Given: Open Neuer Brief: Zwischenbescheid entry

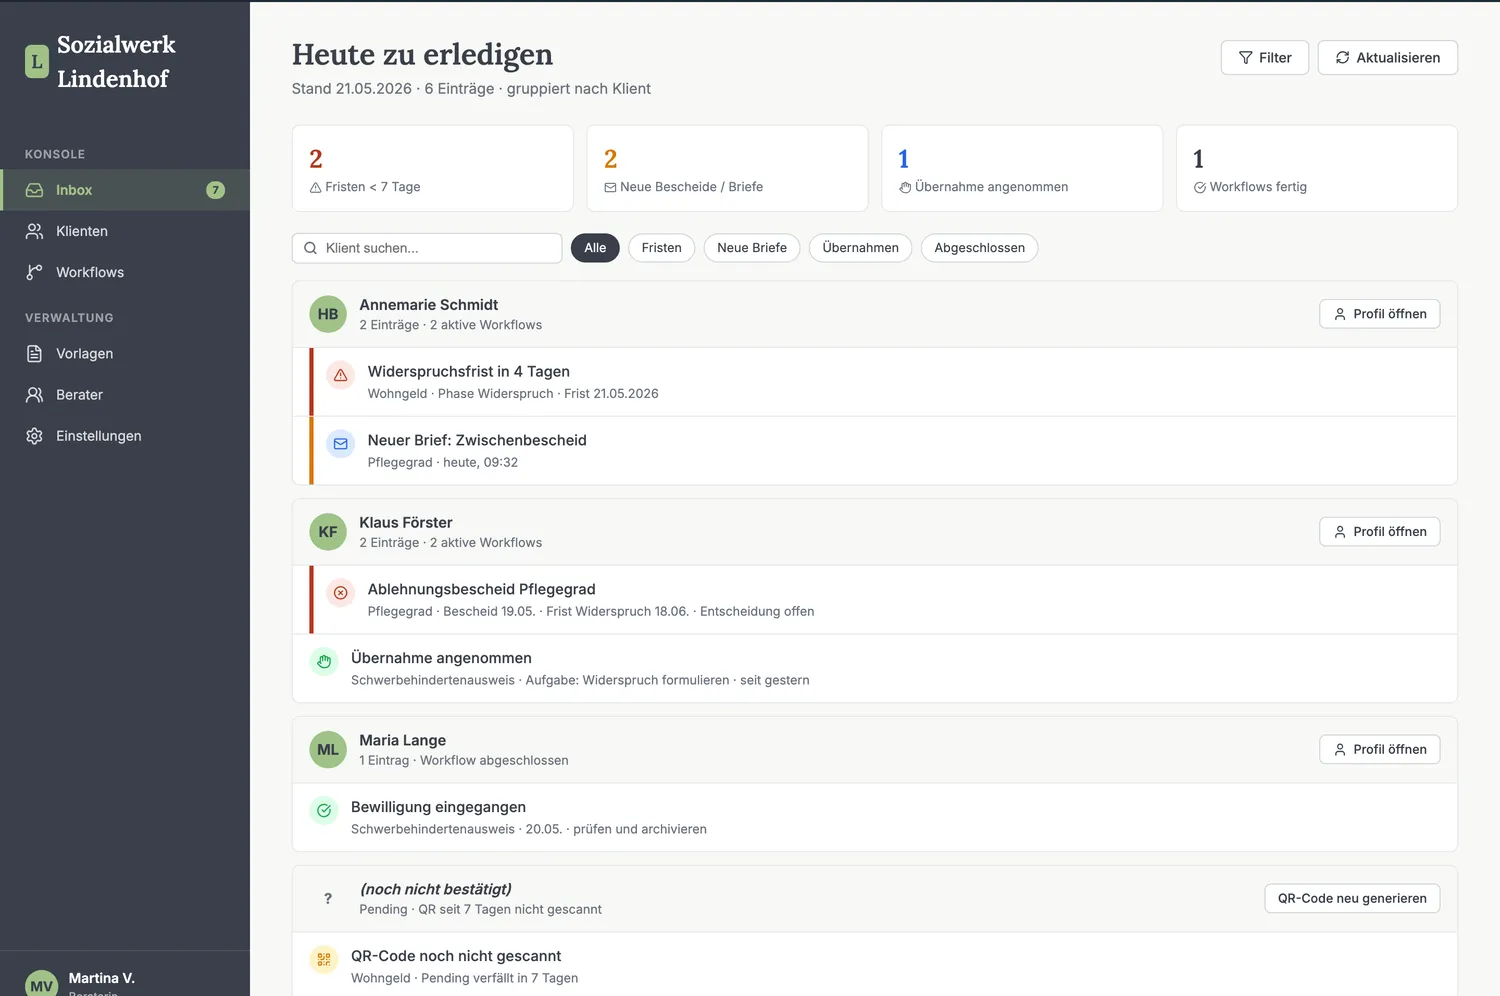Looking at the screenshot, I should (875, 451).
